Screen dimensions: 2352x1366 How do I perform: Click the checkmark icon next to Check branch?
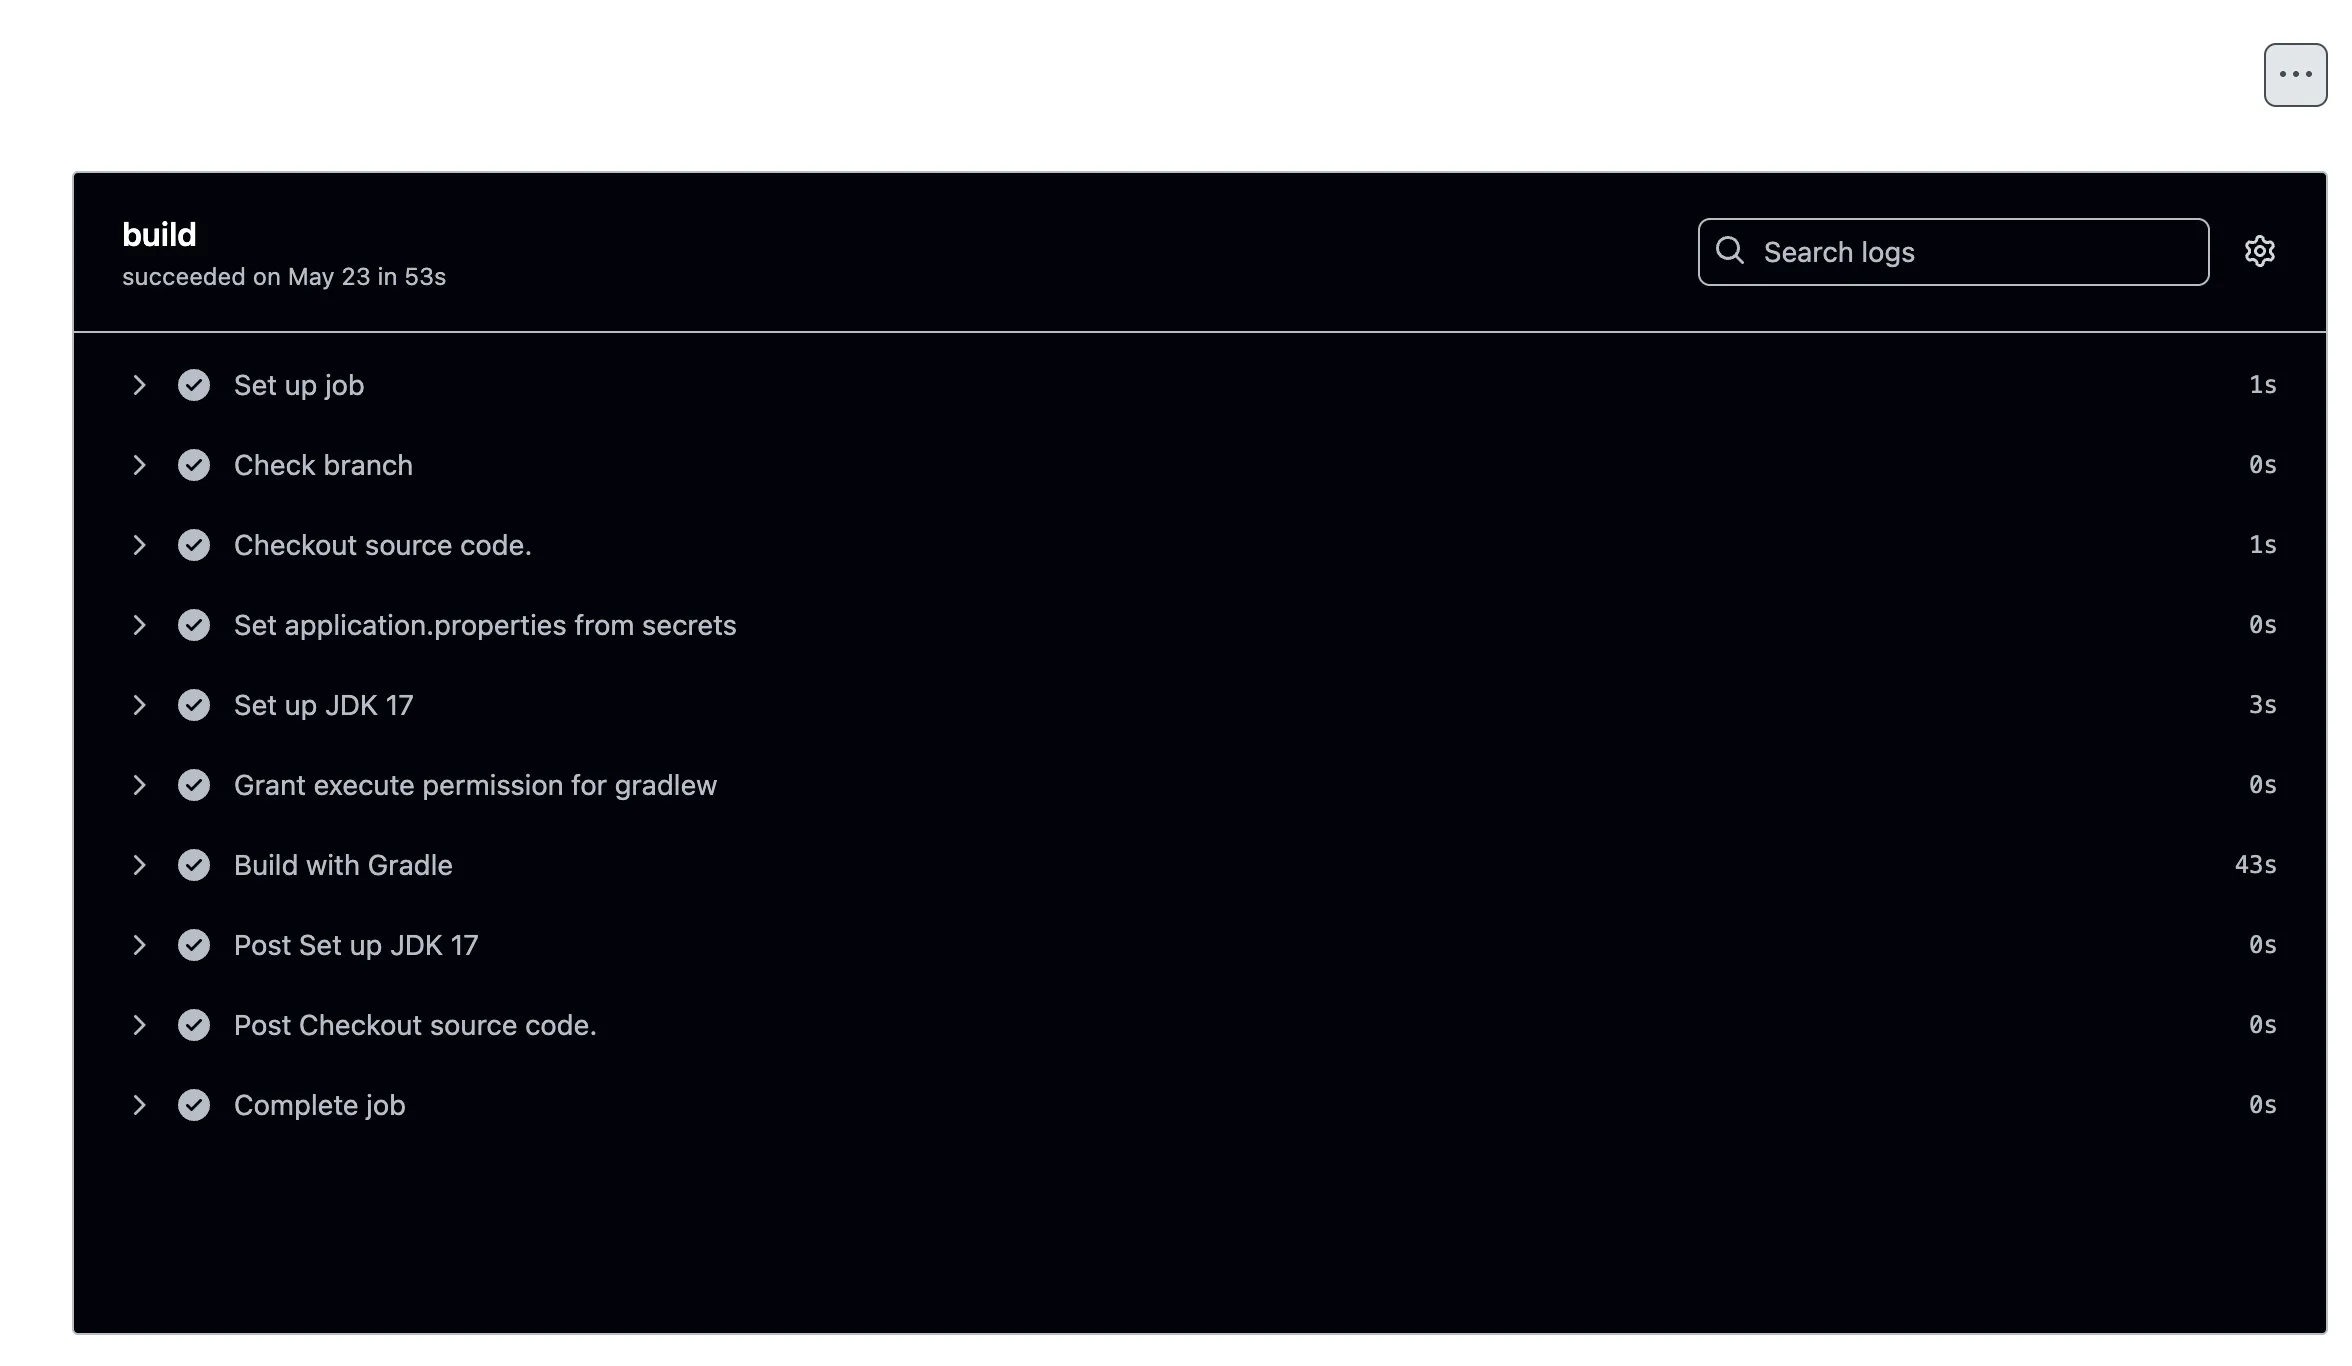pyautogui.click(x=194, y=465)
